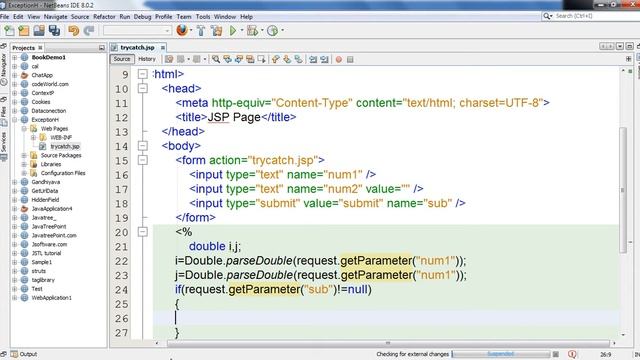The image size is (640, 360).
Task: Minimize the Projects panel
Action: coord(102,48)
